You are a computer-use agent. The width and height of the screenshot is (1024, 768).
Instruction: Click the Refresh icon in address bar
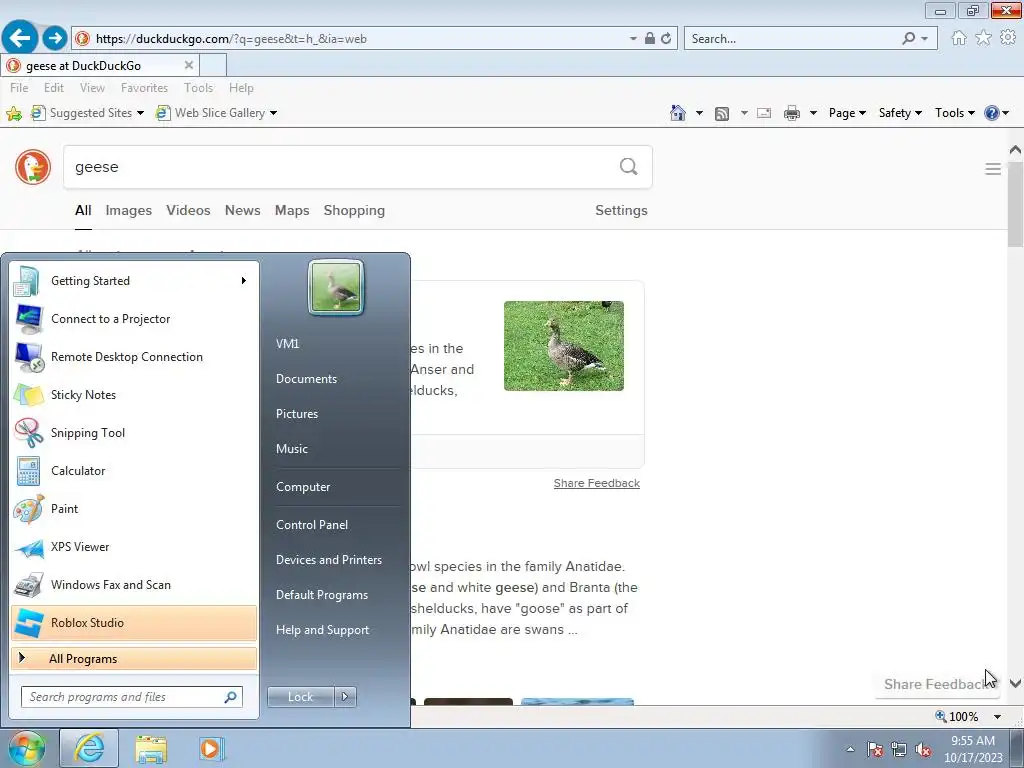[666, 39]
